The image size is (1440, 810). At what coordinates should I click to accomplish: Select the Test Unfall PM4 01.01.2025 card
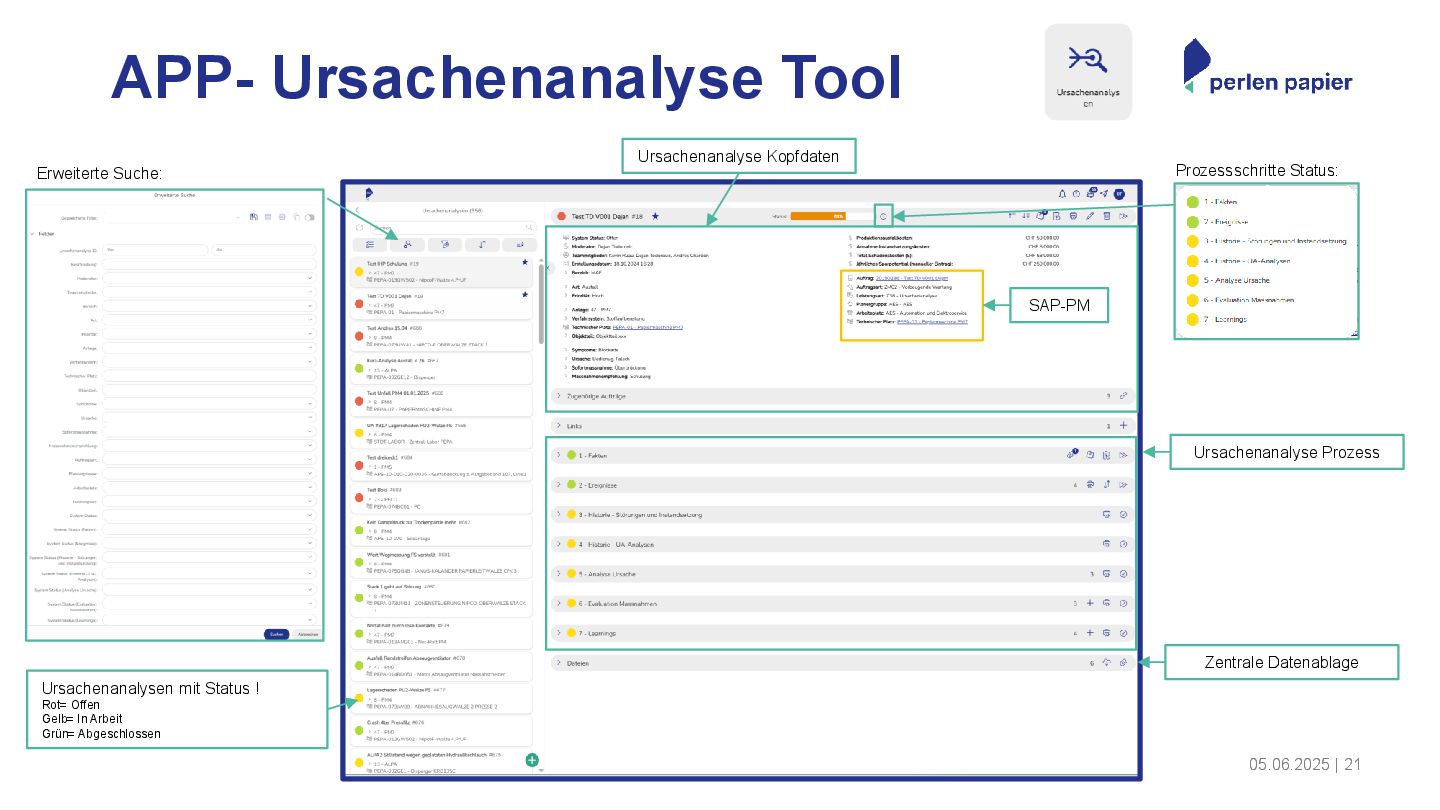441,401
